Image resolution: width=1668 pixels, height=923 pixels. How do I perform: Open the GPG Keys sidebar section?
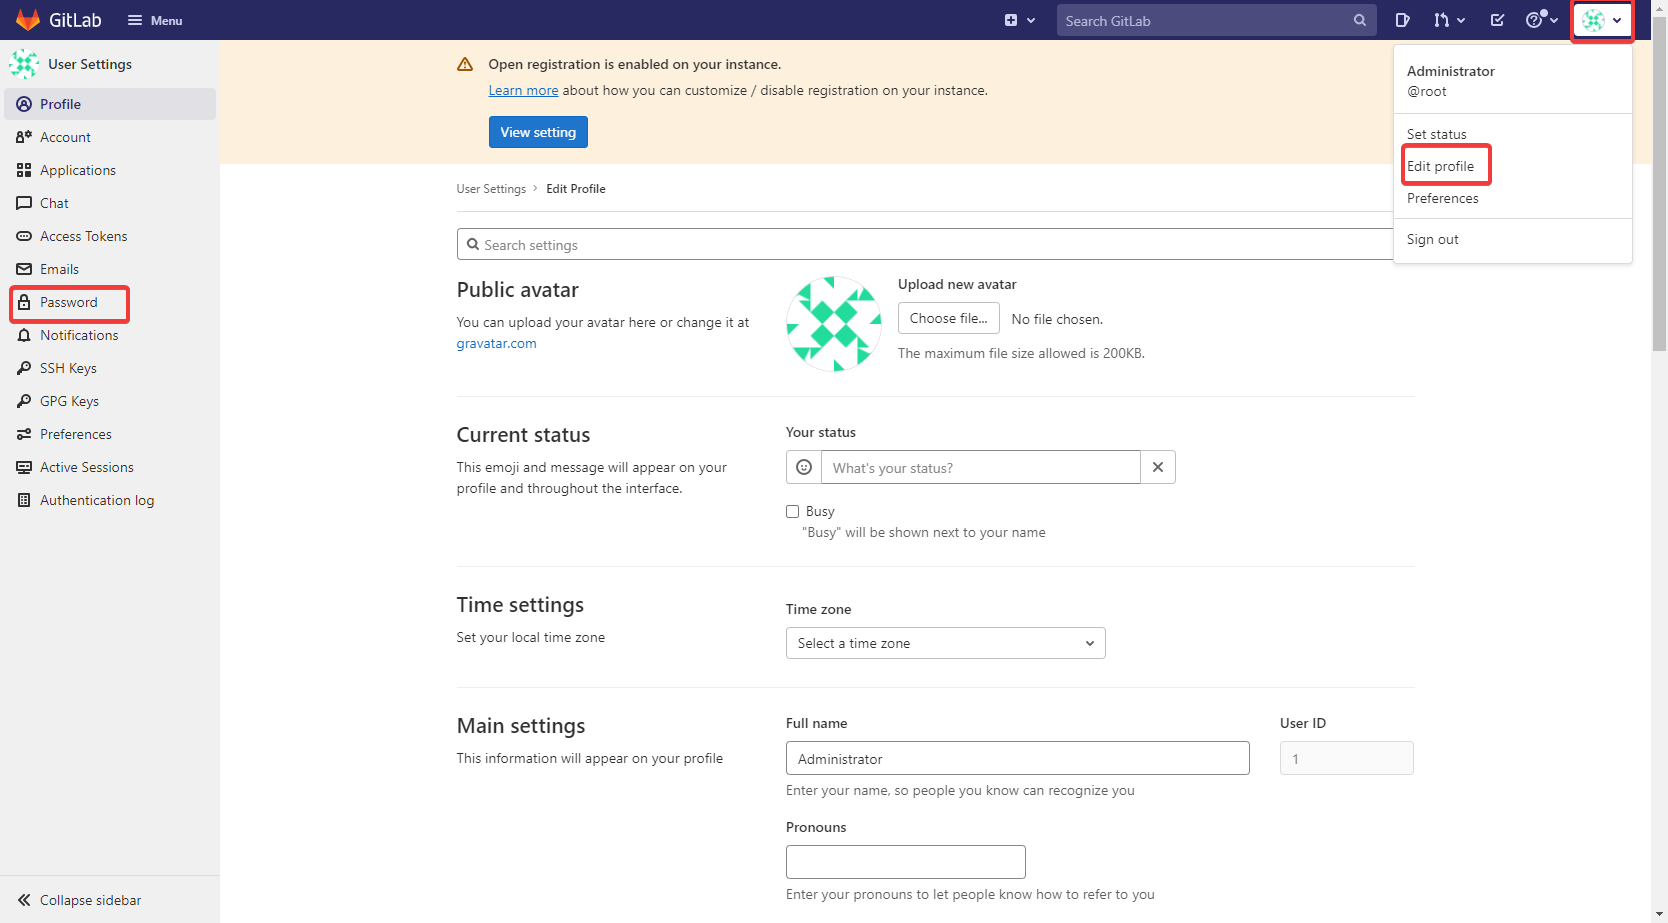pyautogui.click(x=67, y=400)
